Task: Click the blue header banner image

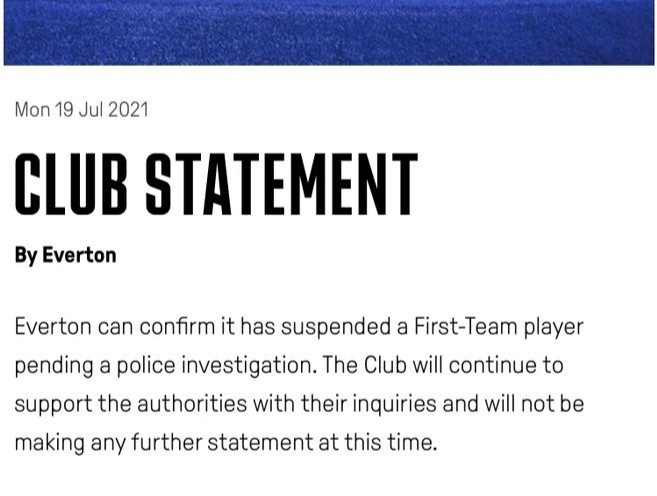Action: 328,32
